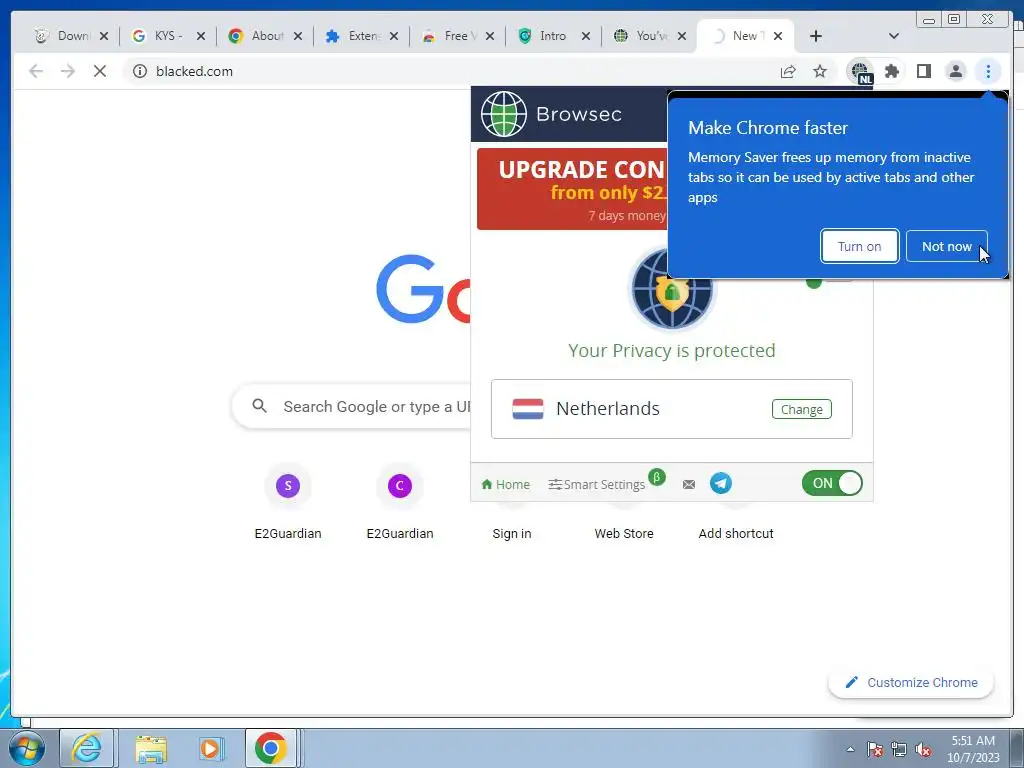Change the Netherlands VPN location

coord(801,409)
